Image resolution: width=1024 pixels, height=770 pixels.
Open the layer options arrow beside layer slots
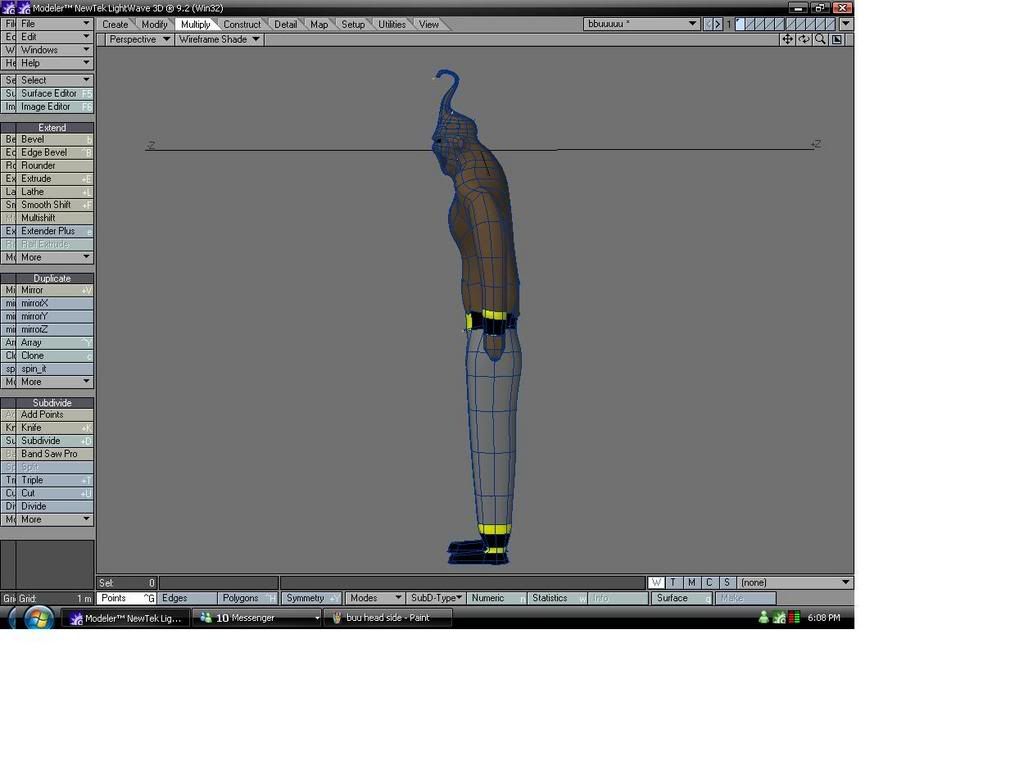click(846, 24)
